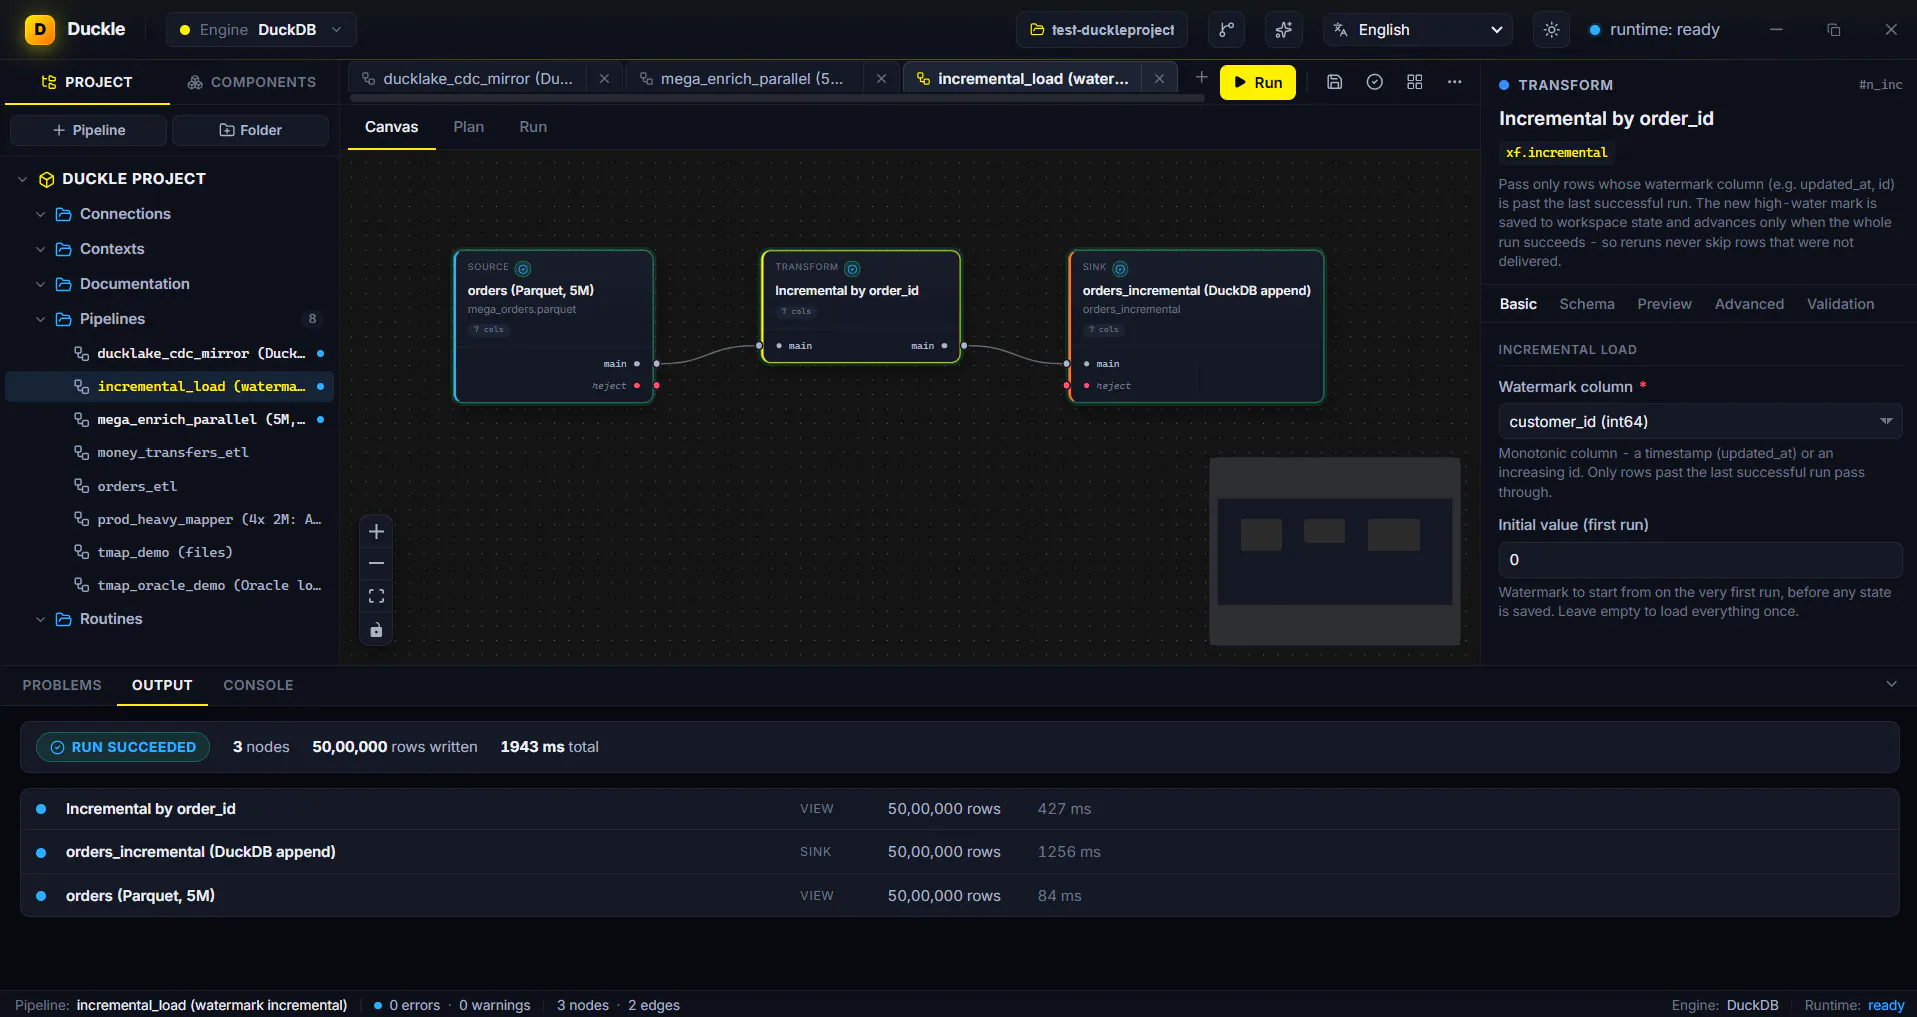Toggle the canvas lock icon
The width and height of the screenshot is (1917, 1017).
[376, 630]
